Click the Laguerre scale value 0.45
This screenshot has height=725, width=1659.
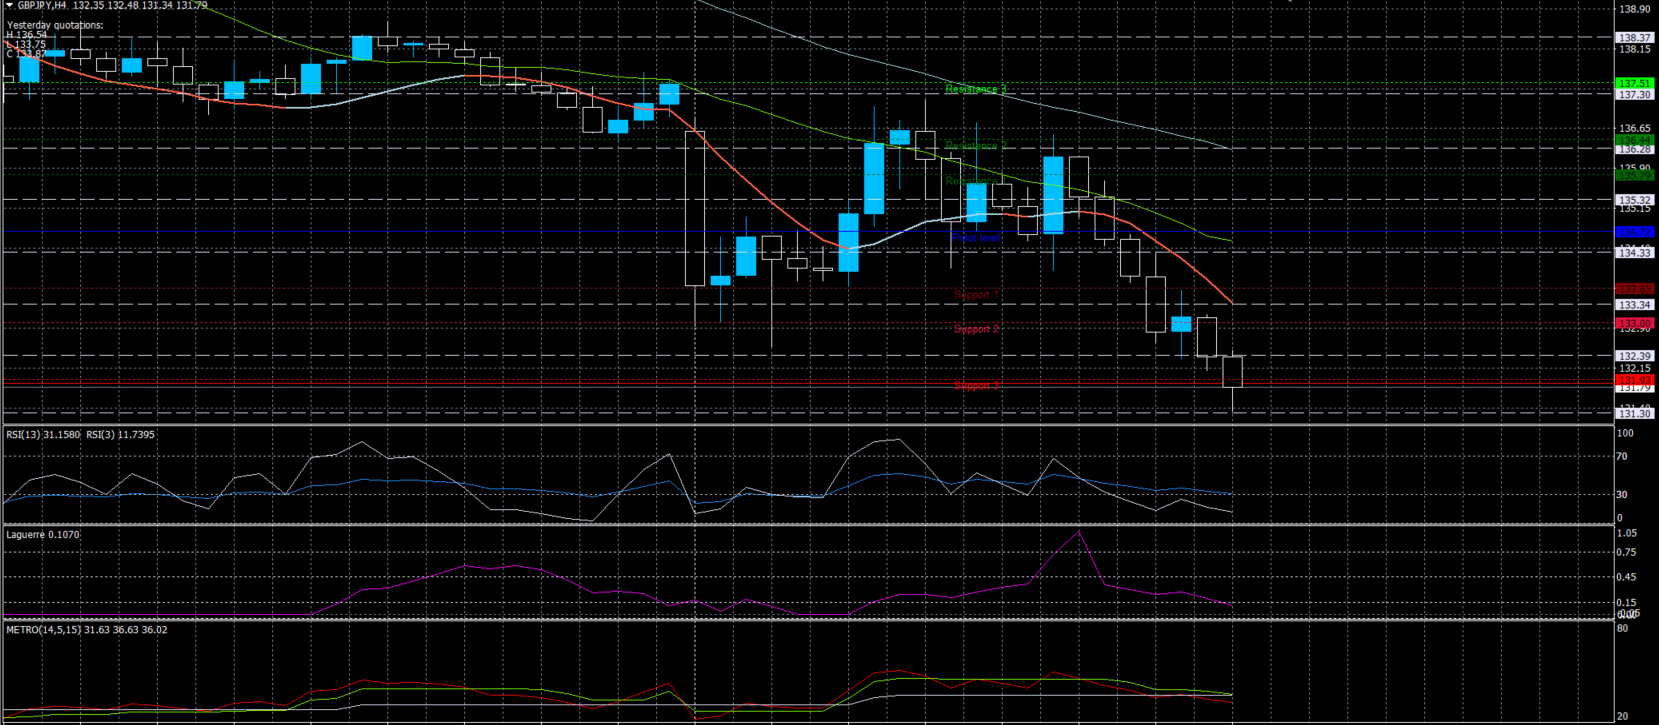click(1627, 577)
